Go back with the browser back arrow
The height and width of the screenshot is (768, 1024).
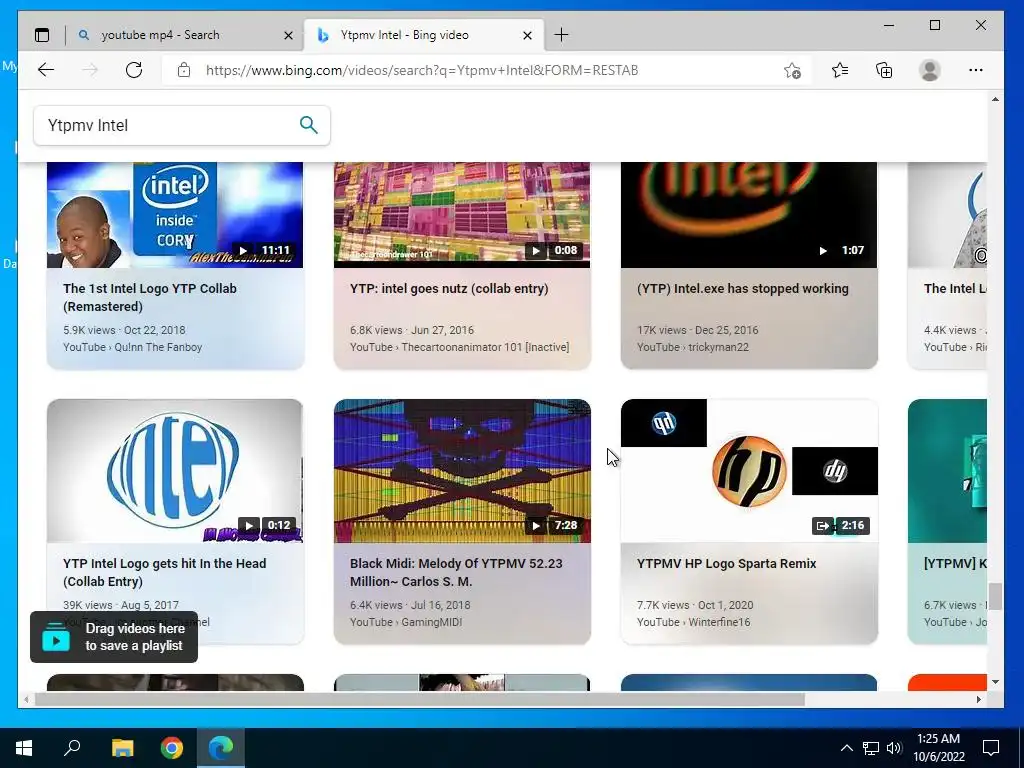click(x=46, y=70)
